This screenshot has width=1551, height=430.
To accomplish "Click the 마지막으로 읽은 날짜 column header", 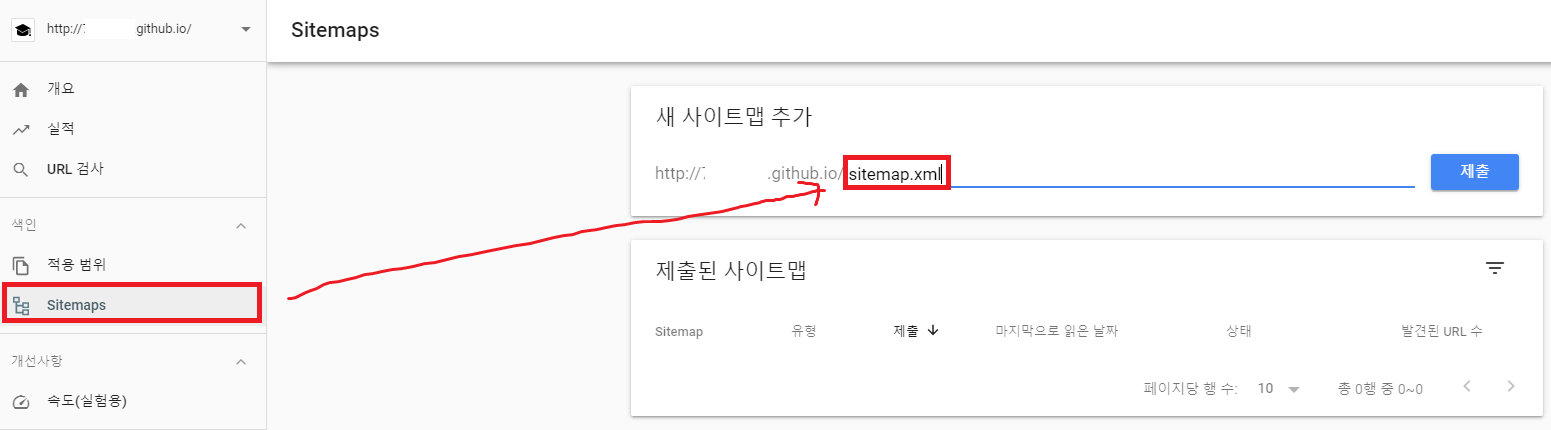I will [1056, 331].
